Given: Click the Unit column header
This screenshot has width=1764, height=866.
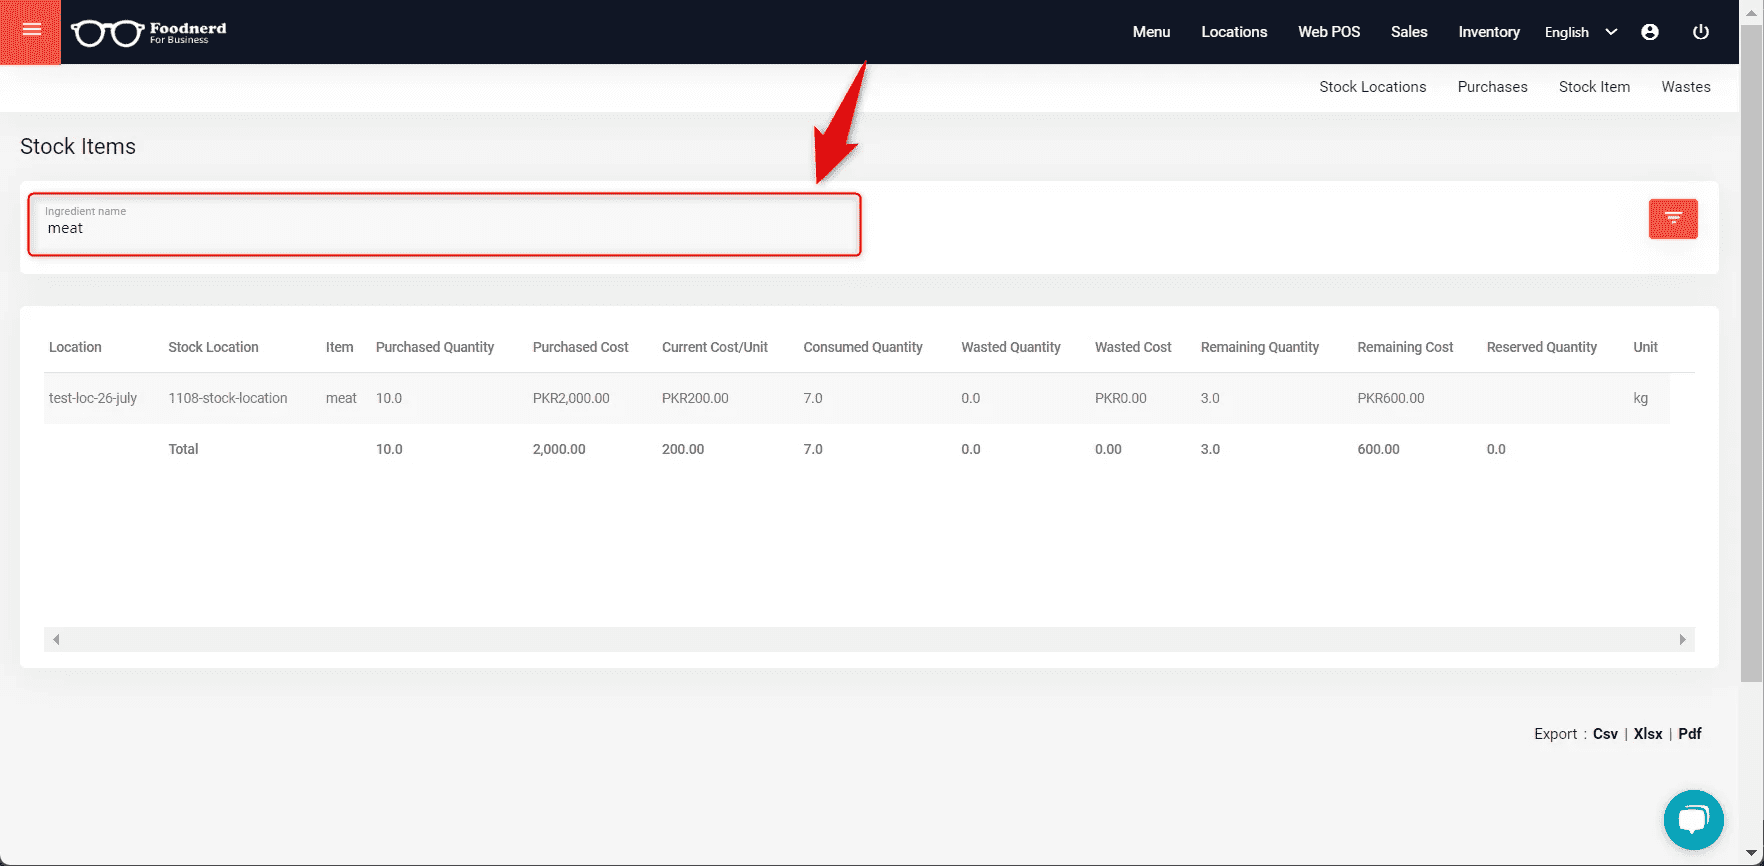Looking at the screenshot, I should [1645, 347].
